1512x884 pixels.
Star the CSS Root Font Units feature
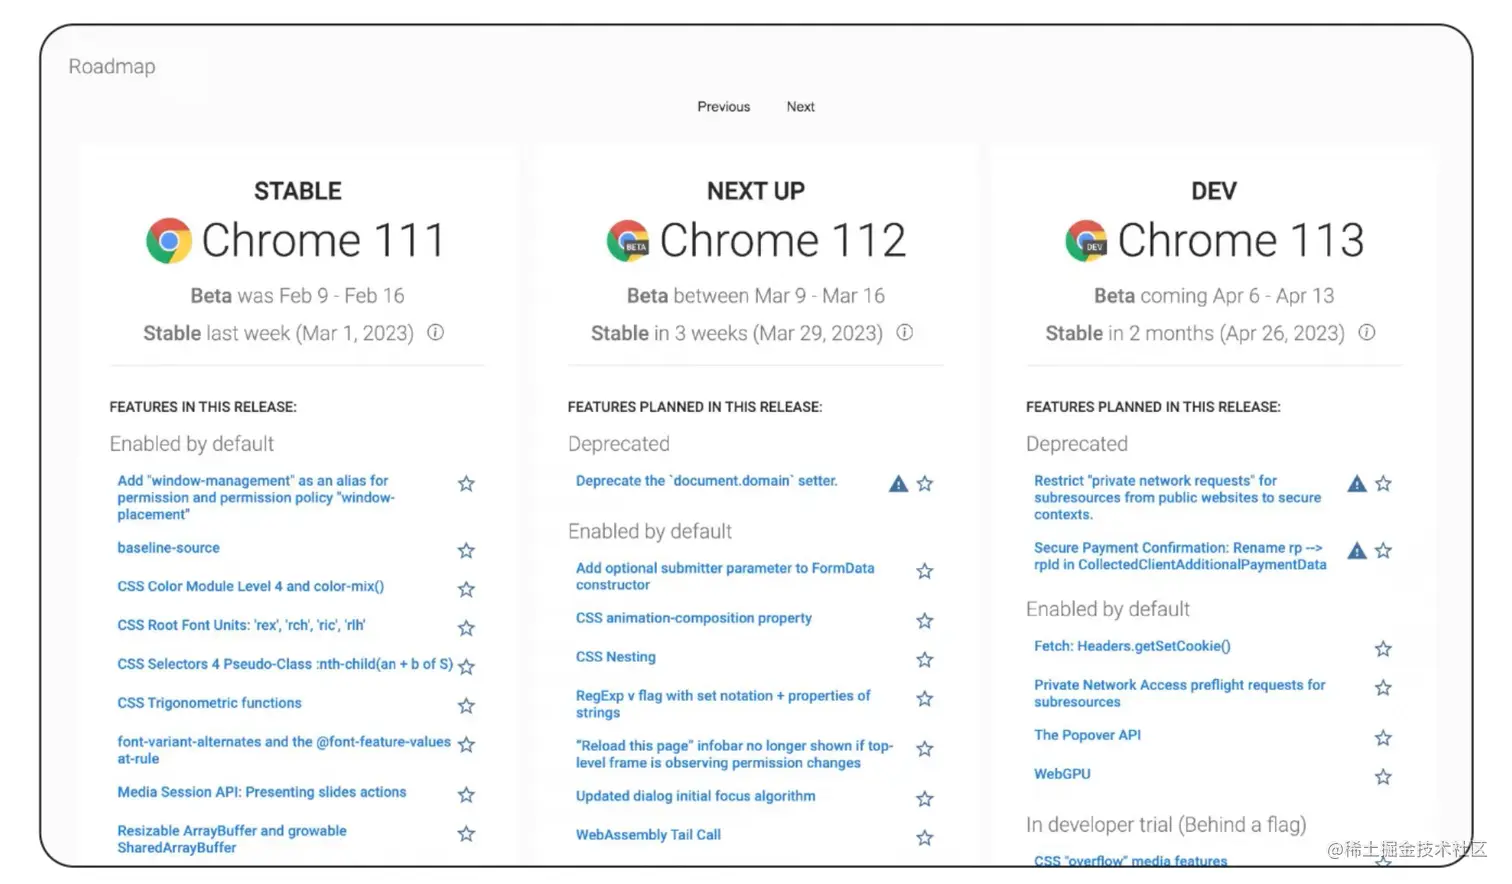pyautogui.click(x=466, y=629)
